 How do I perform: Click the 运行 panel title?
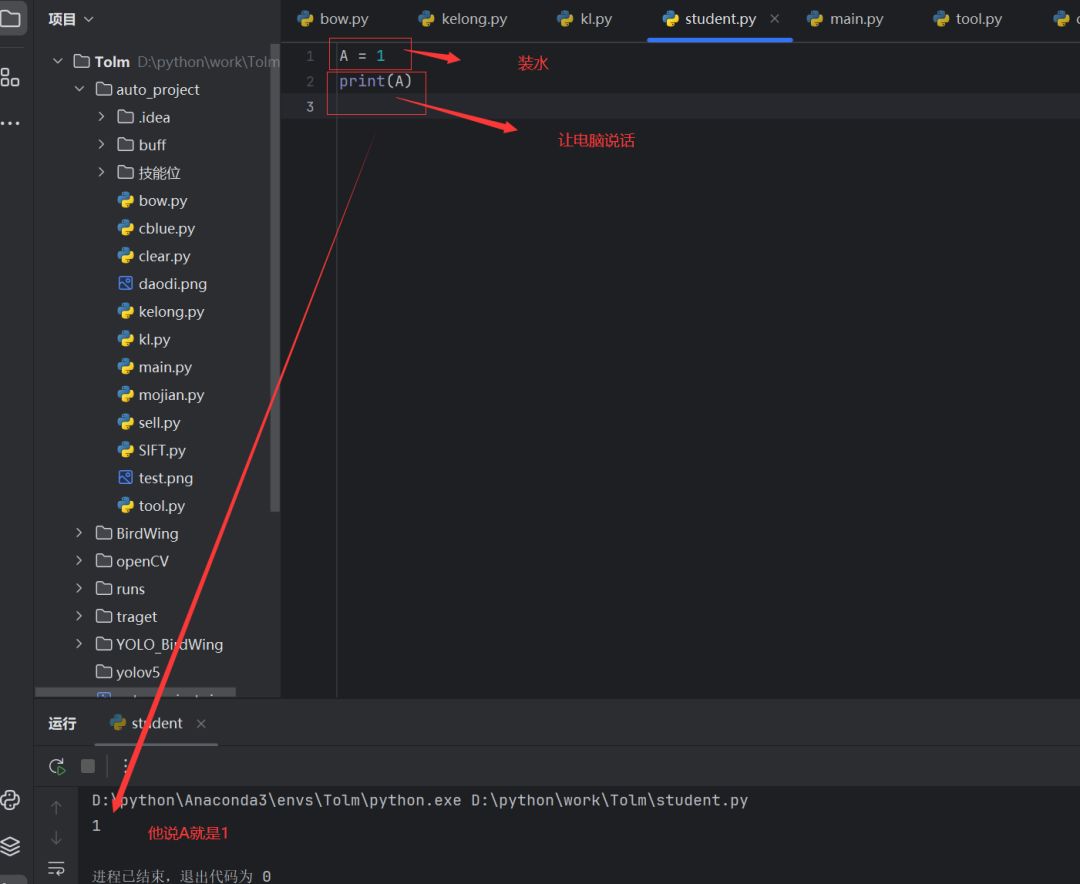tap(62, 723)
